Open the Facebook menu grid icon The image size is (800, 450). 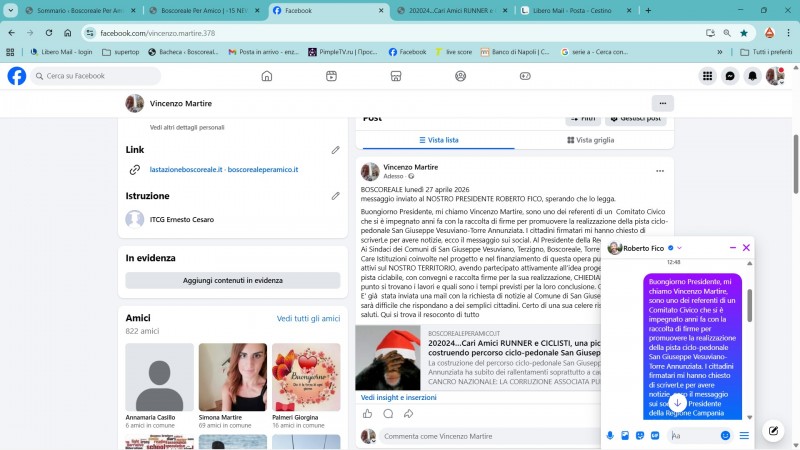click(707, 76)
